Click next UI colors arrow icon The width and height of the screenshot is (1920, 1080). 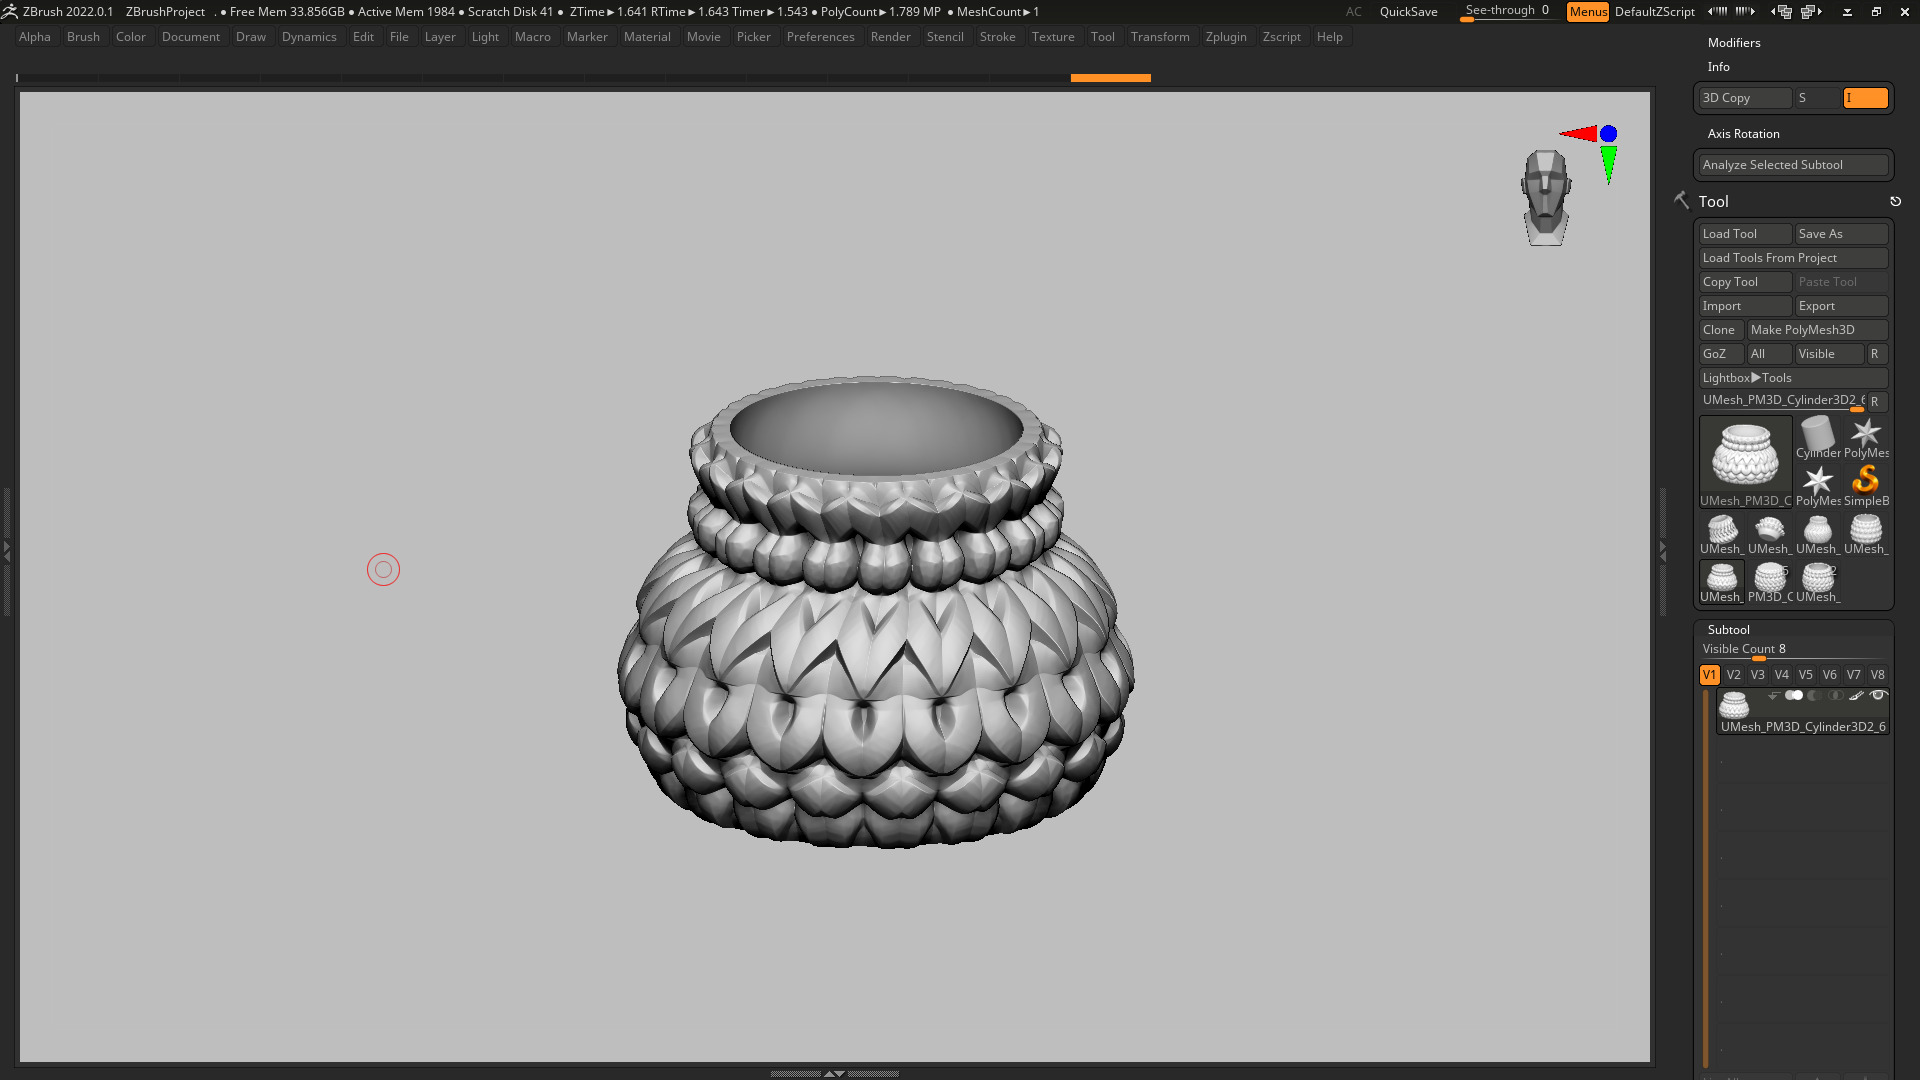[x=1745, y=11]
